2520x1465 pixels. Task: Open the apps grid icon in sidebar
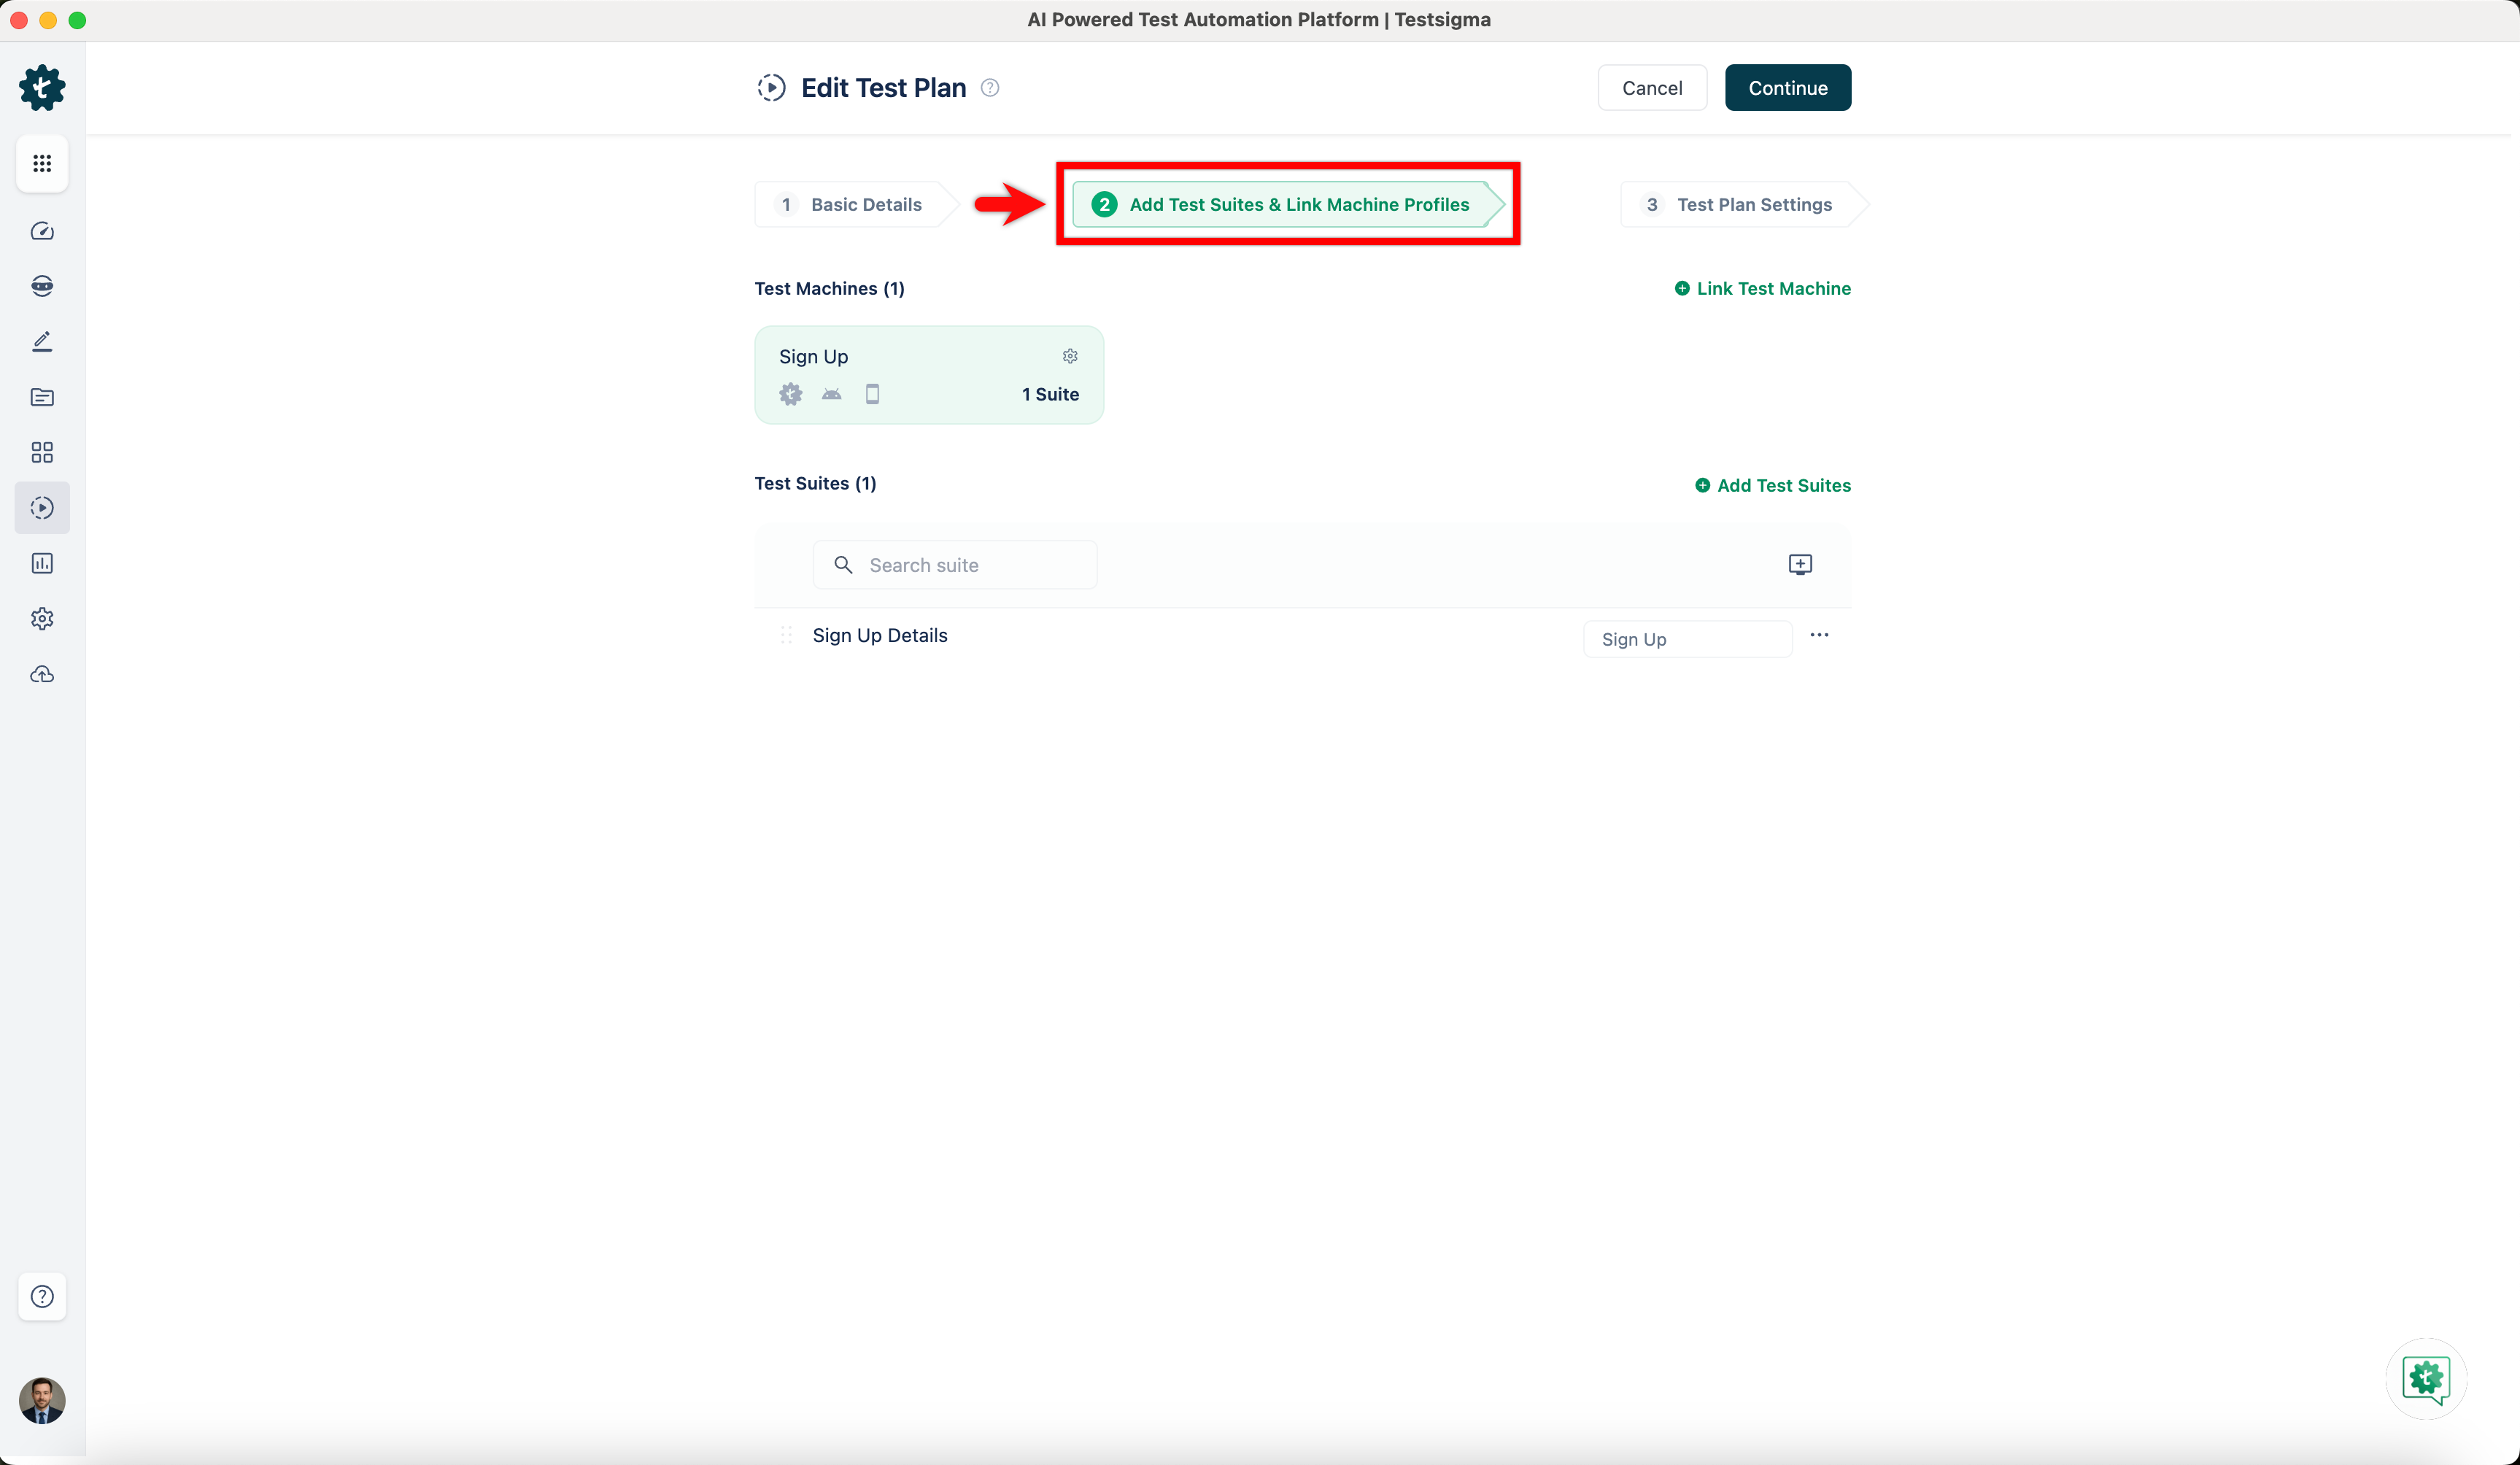[42, 163]
